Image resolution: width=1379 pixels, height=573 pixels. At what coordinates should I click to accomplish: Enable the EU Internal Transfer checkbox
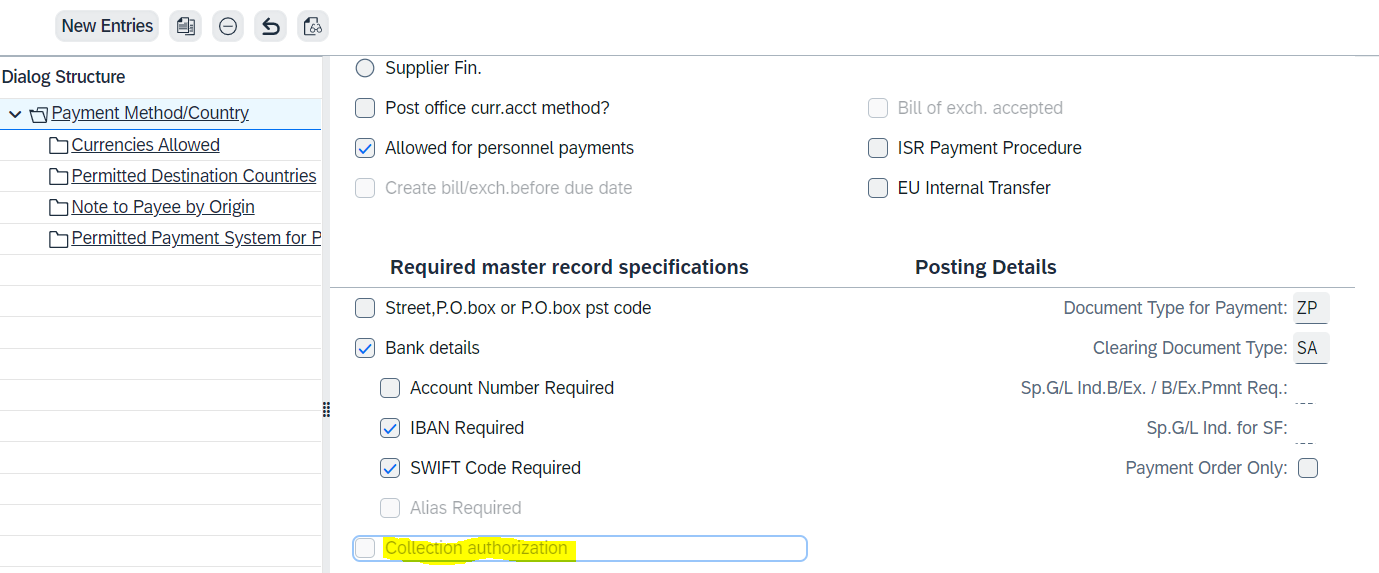pos(878,188)
